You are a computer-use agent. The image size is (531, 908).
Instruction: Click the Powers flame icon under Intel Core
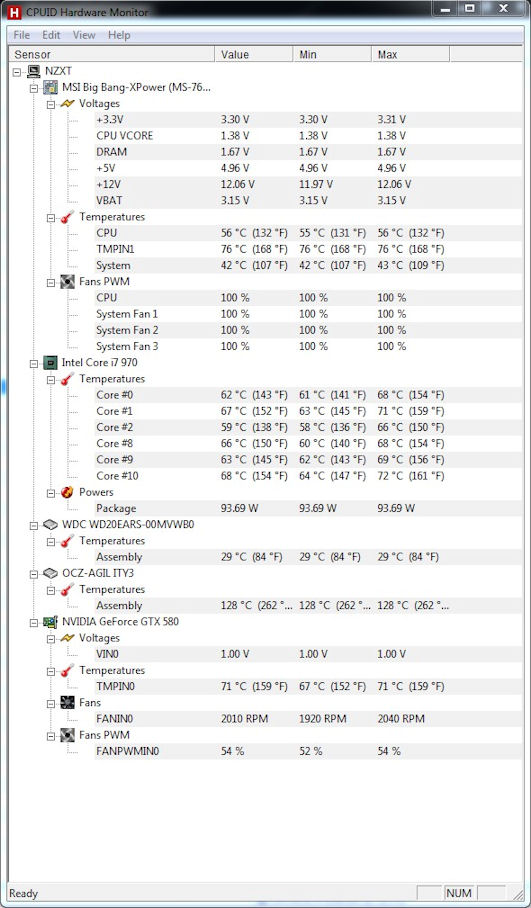[68, 492]
